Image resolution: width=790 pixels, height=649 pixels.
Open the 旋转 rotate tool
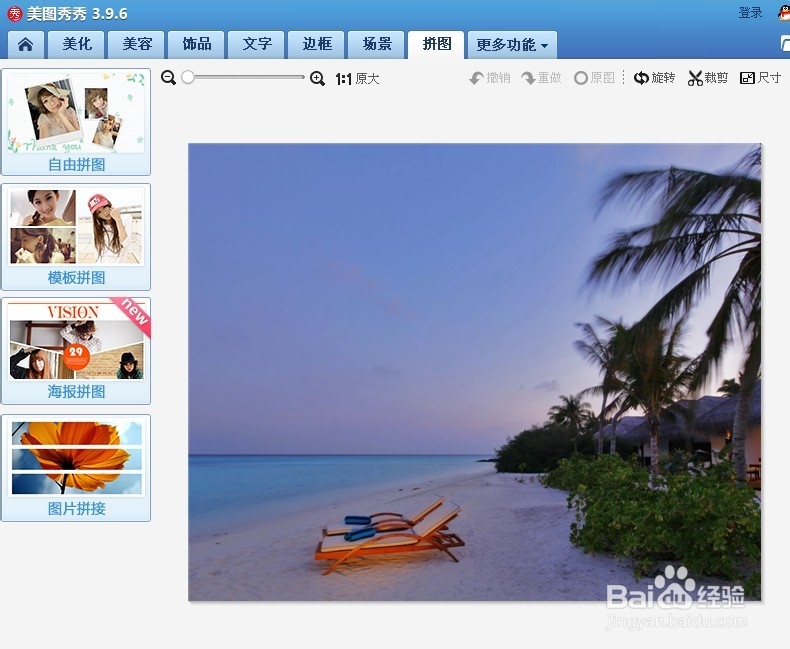(654, 78)
